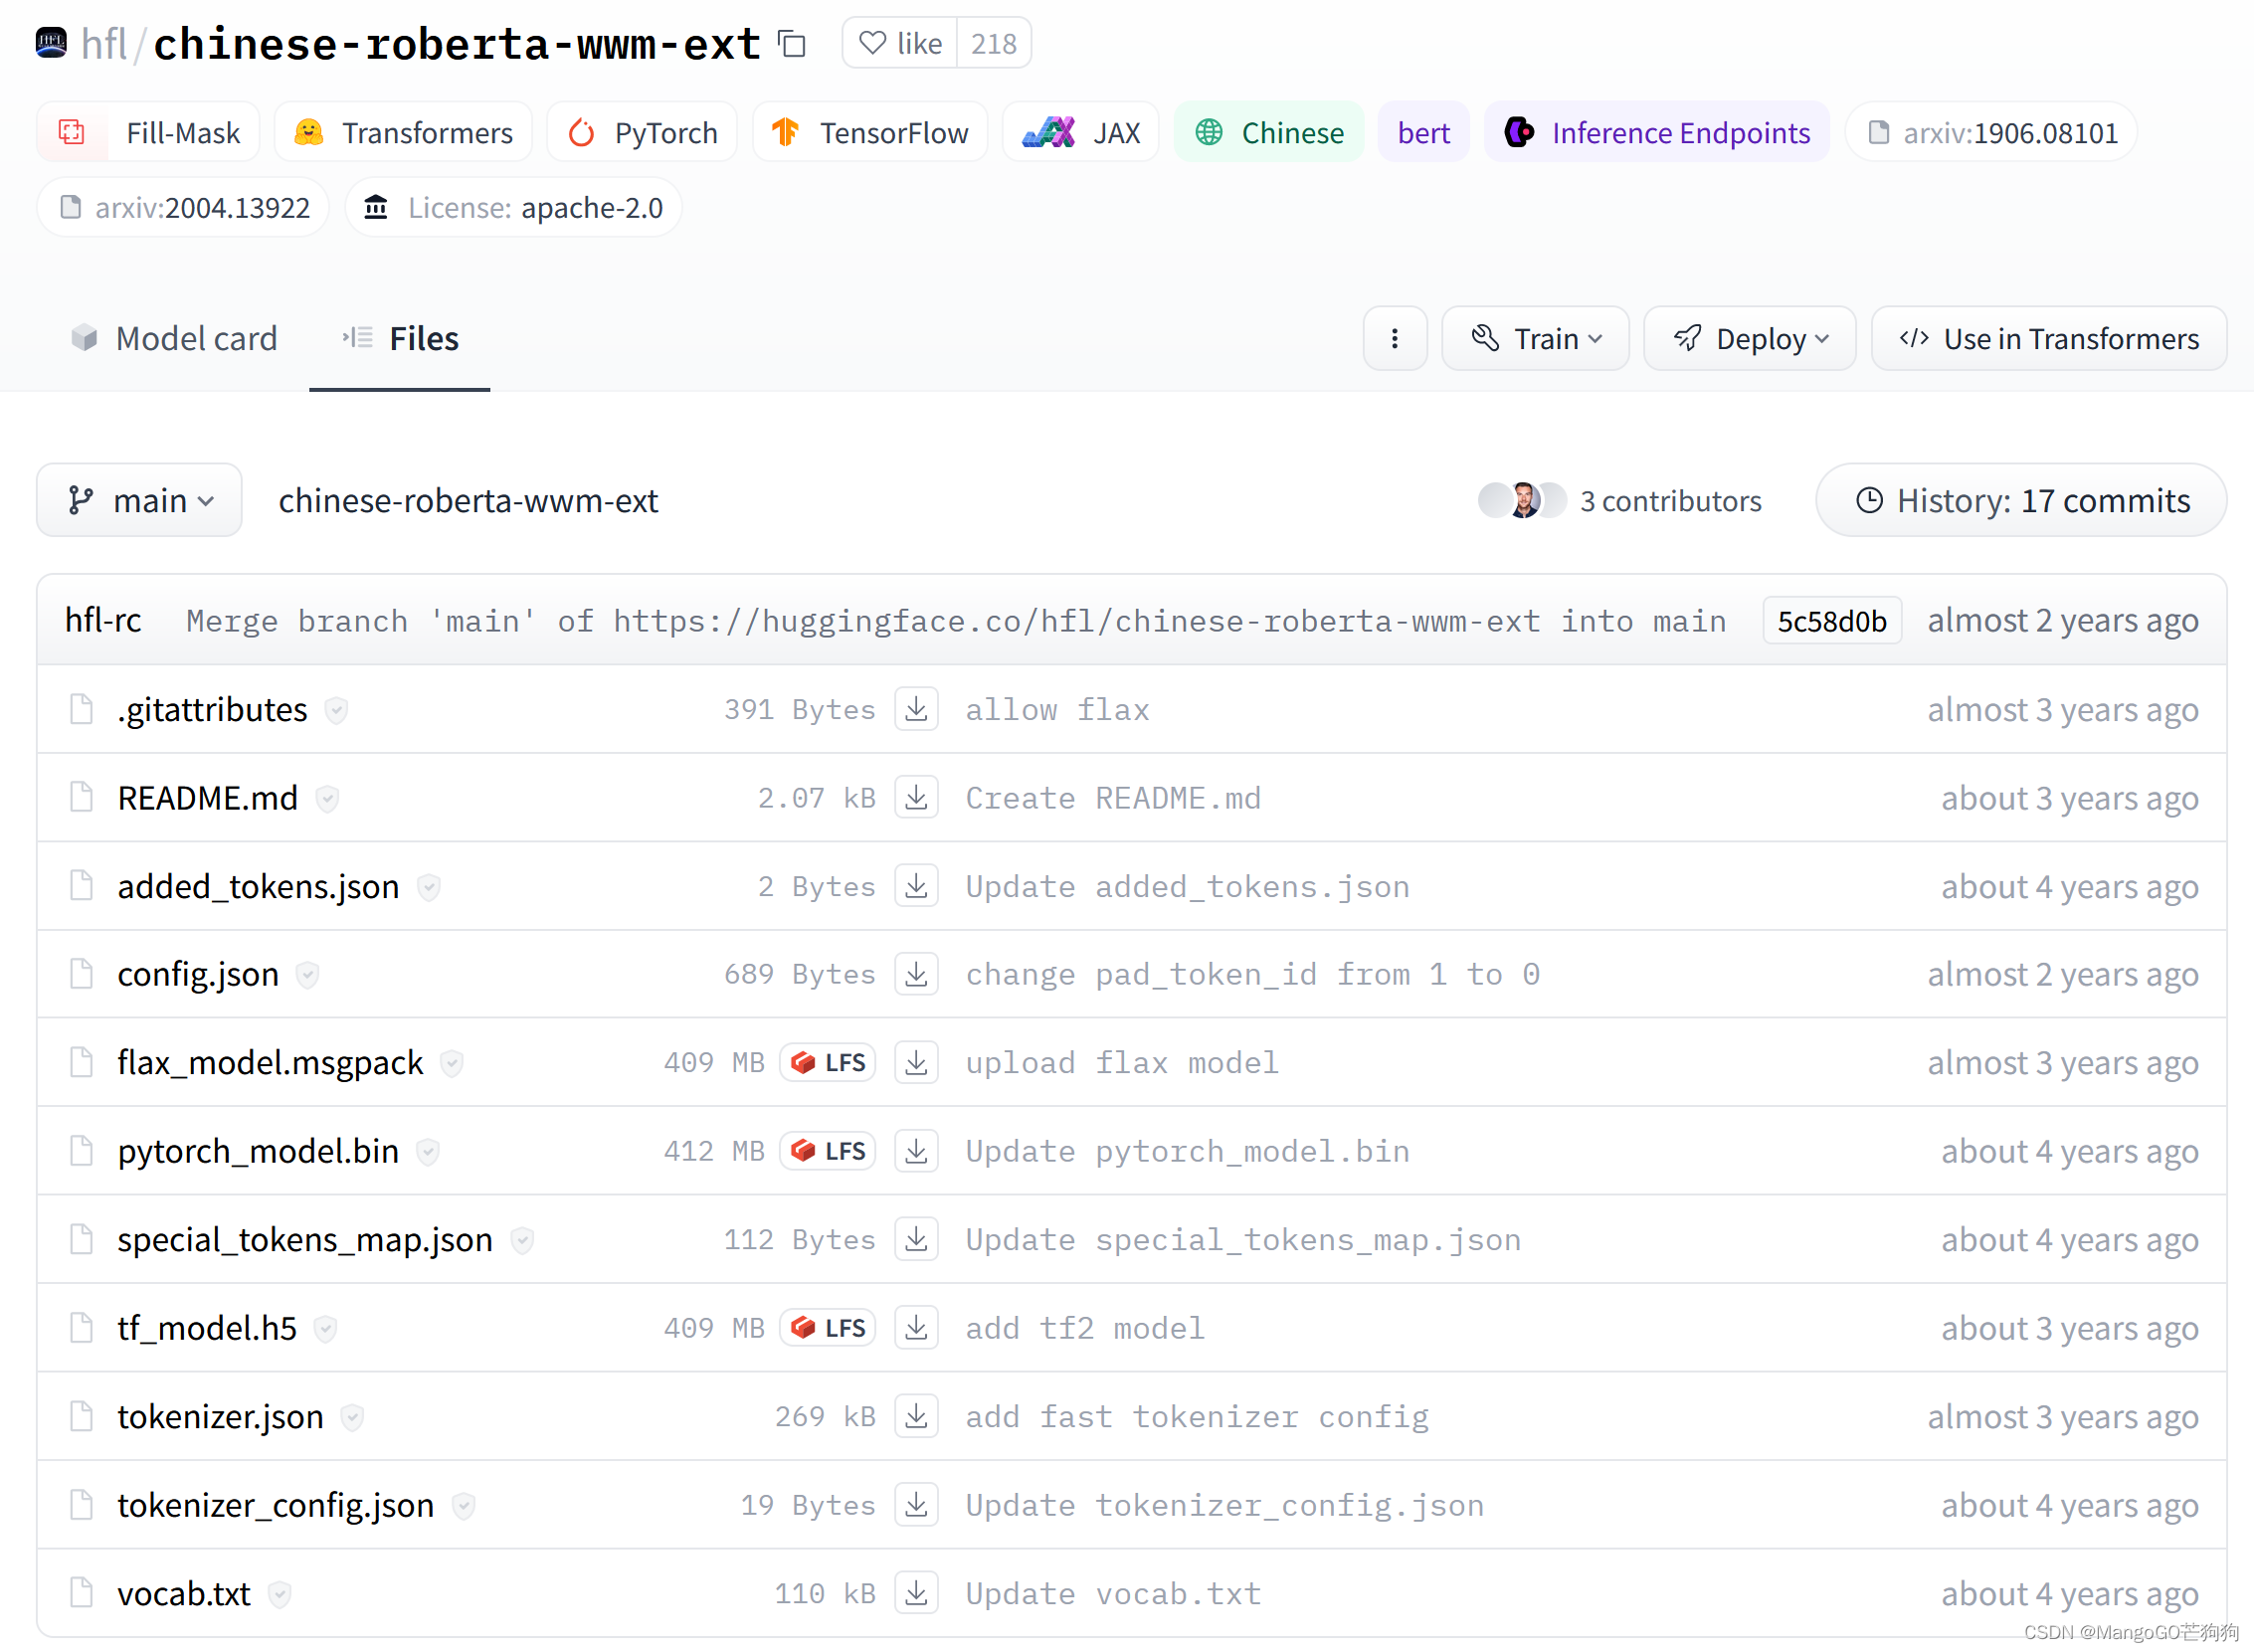Click security shield icon next to .gitattributes
Image resolution: width=2254 pixels, height=1652 pixels.
click(x=337, y=710)
